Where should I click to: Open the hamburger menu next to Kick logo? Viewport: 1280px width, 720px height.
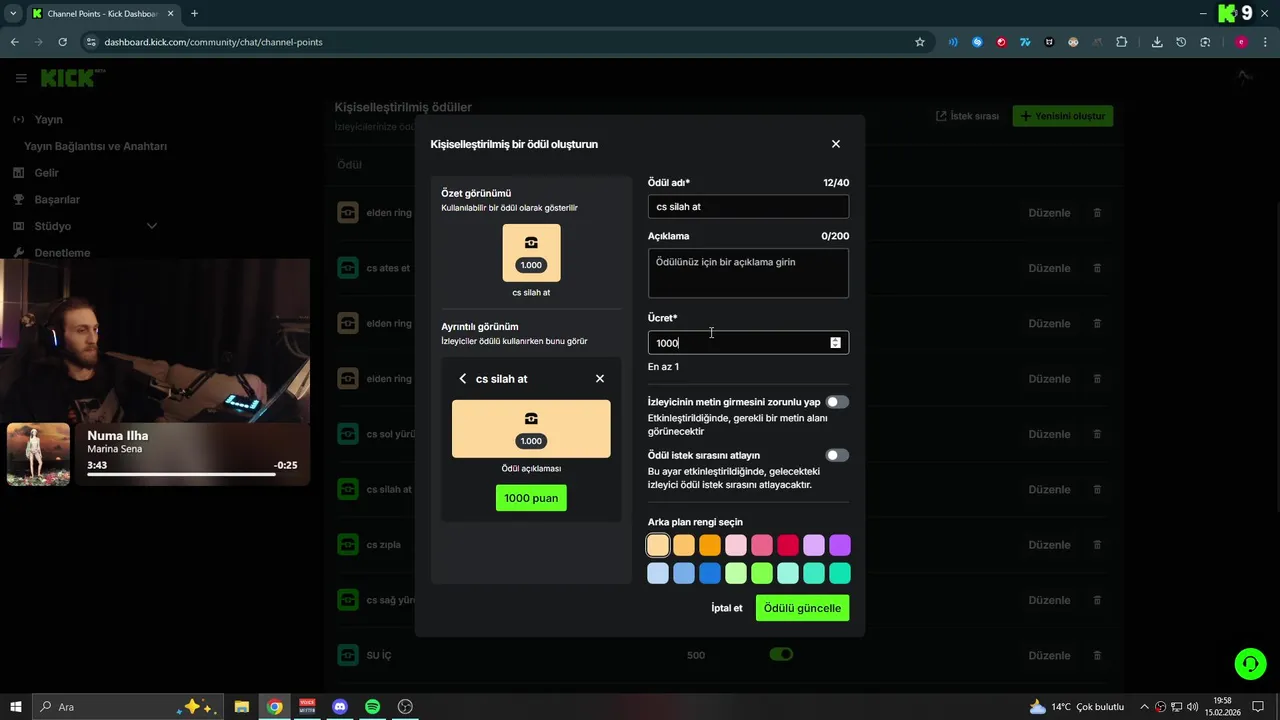click(21, 78)
